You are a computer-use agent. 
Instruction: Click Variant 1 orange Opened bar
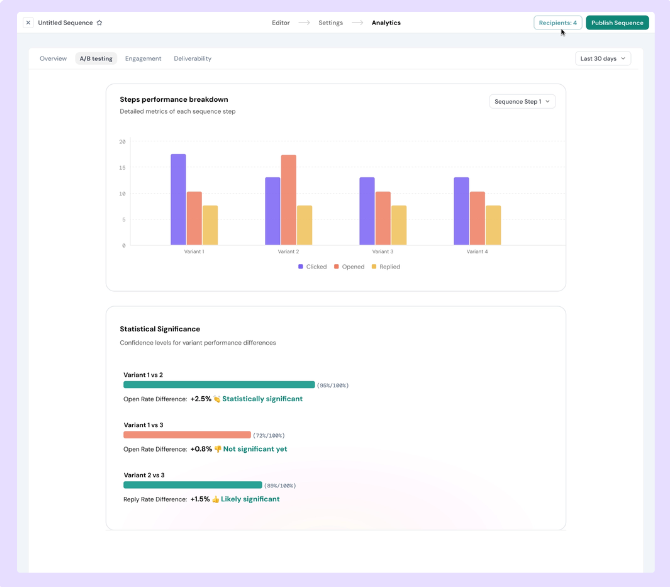pyautogui.click(x=194, y=218)
